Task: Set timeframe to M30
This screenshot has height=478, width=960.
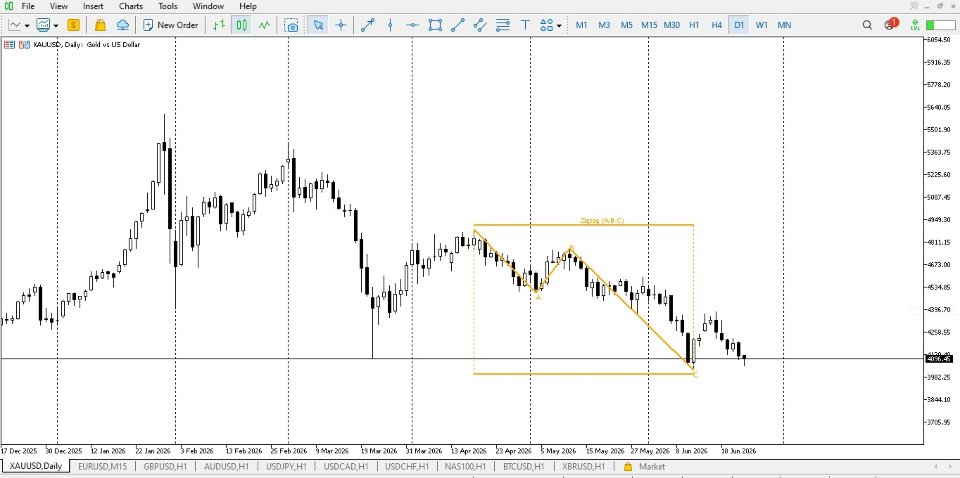Action: click(x=672, y=25)
